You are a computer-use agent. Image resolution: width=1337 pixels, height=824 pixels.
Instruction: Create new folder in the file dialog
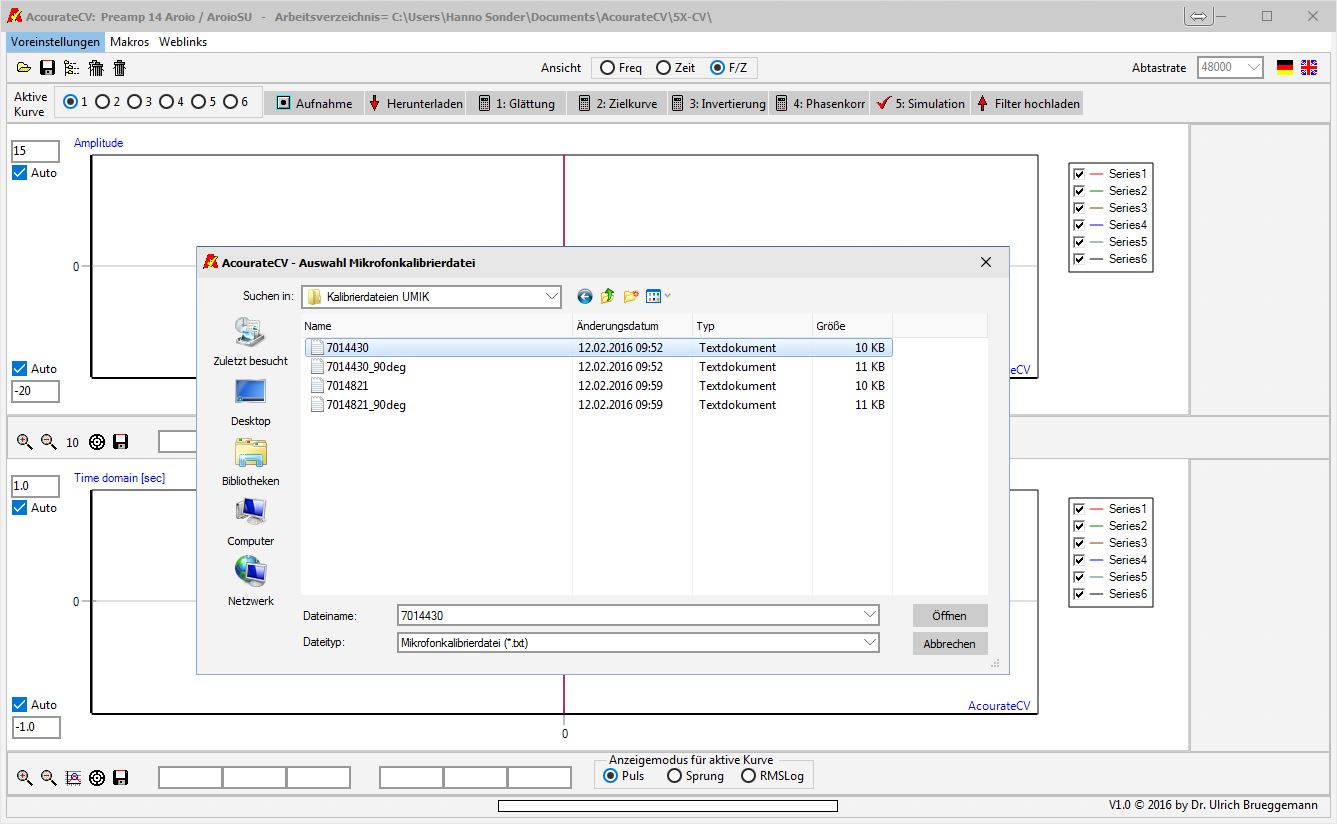point(631,296)
